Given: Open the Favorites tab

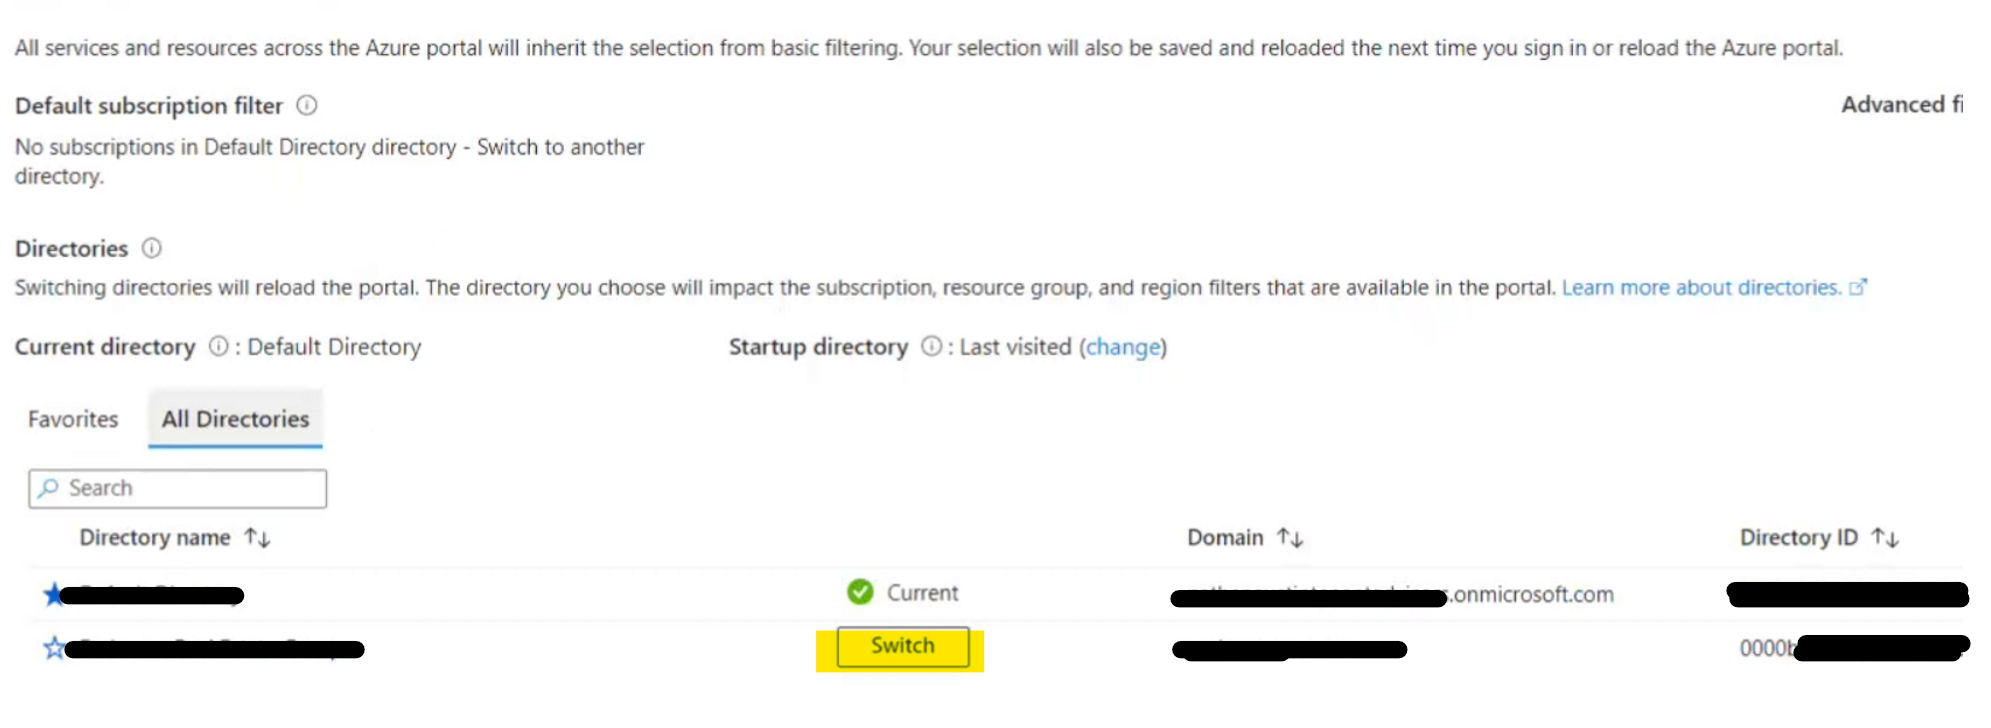Looking at the screenshot, I should (73, 419).
